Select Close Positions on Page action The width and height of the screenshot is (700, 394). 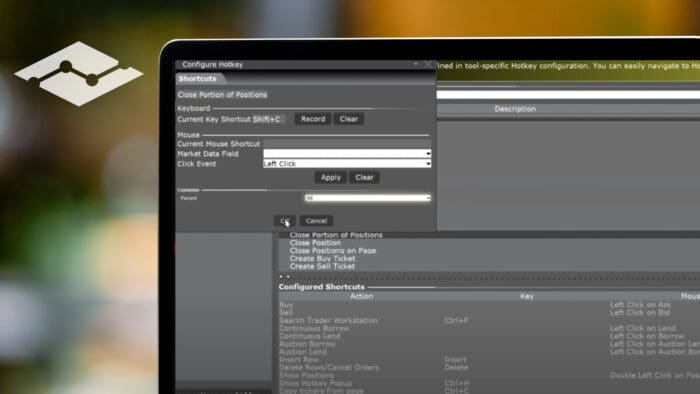333,251
